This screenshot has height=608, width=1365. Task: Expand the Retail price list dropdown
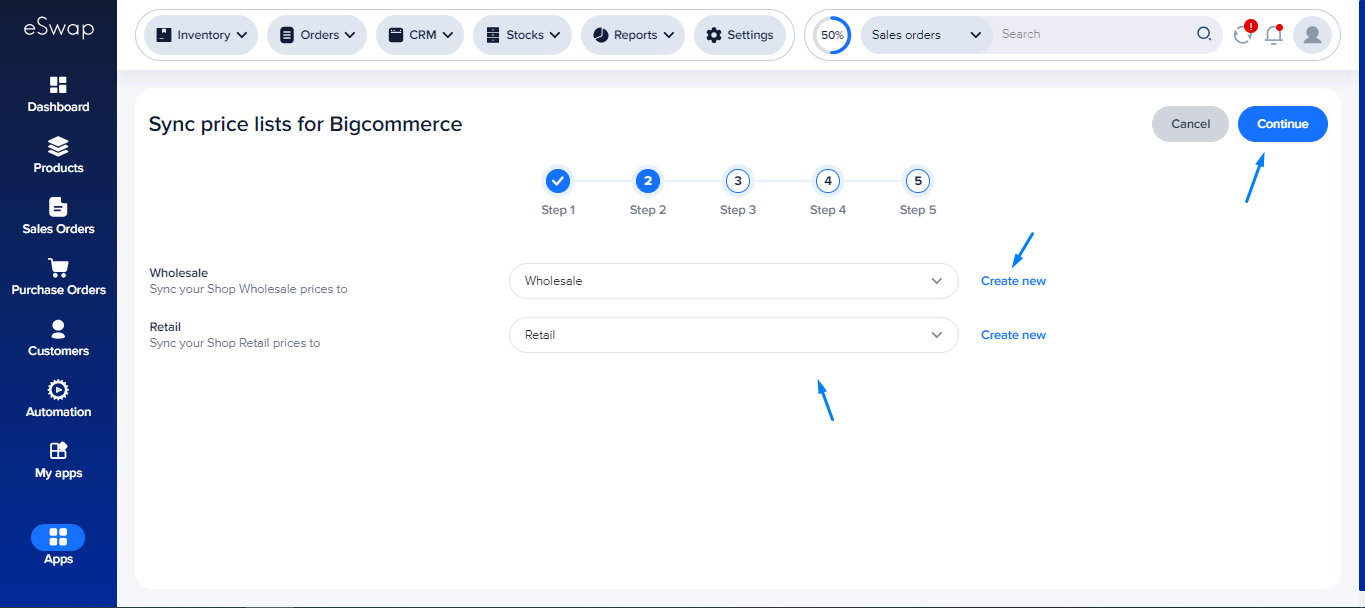click(733, 335)
